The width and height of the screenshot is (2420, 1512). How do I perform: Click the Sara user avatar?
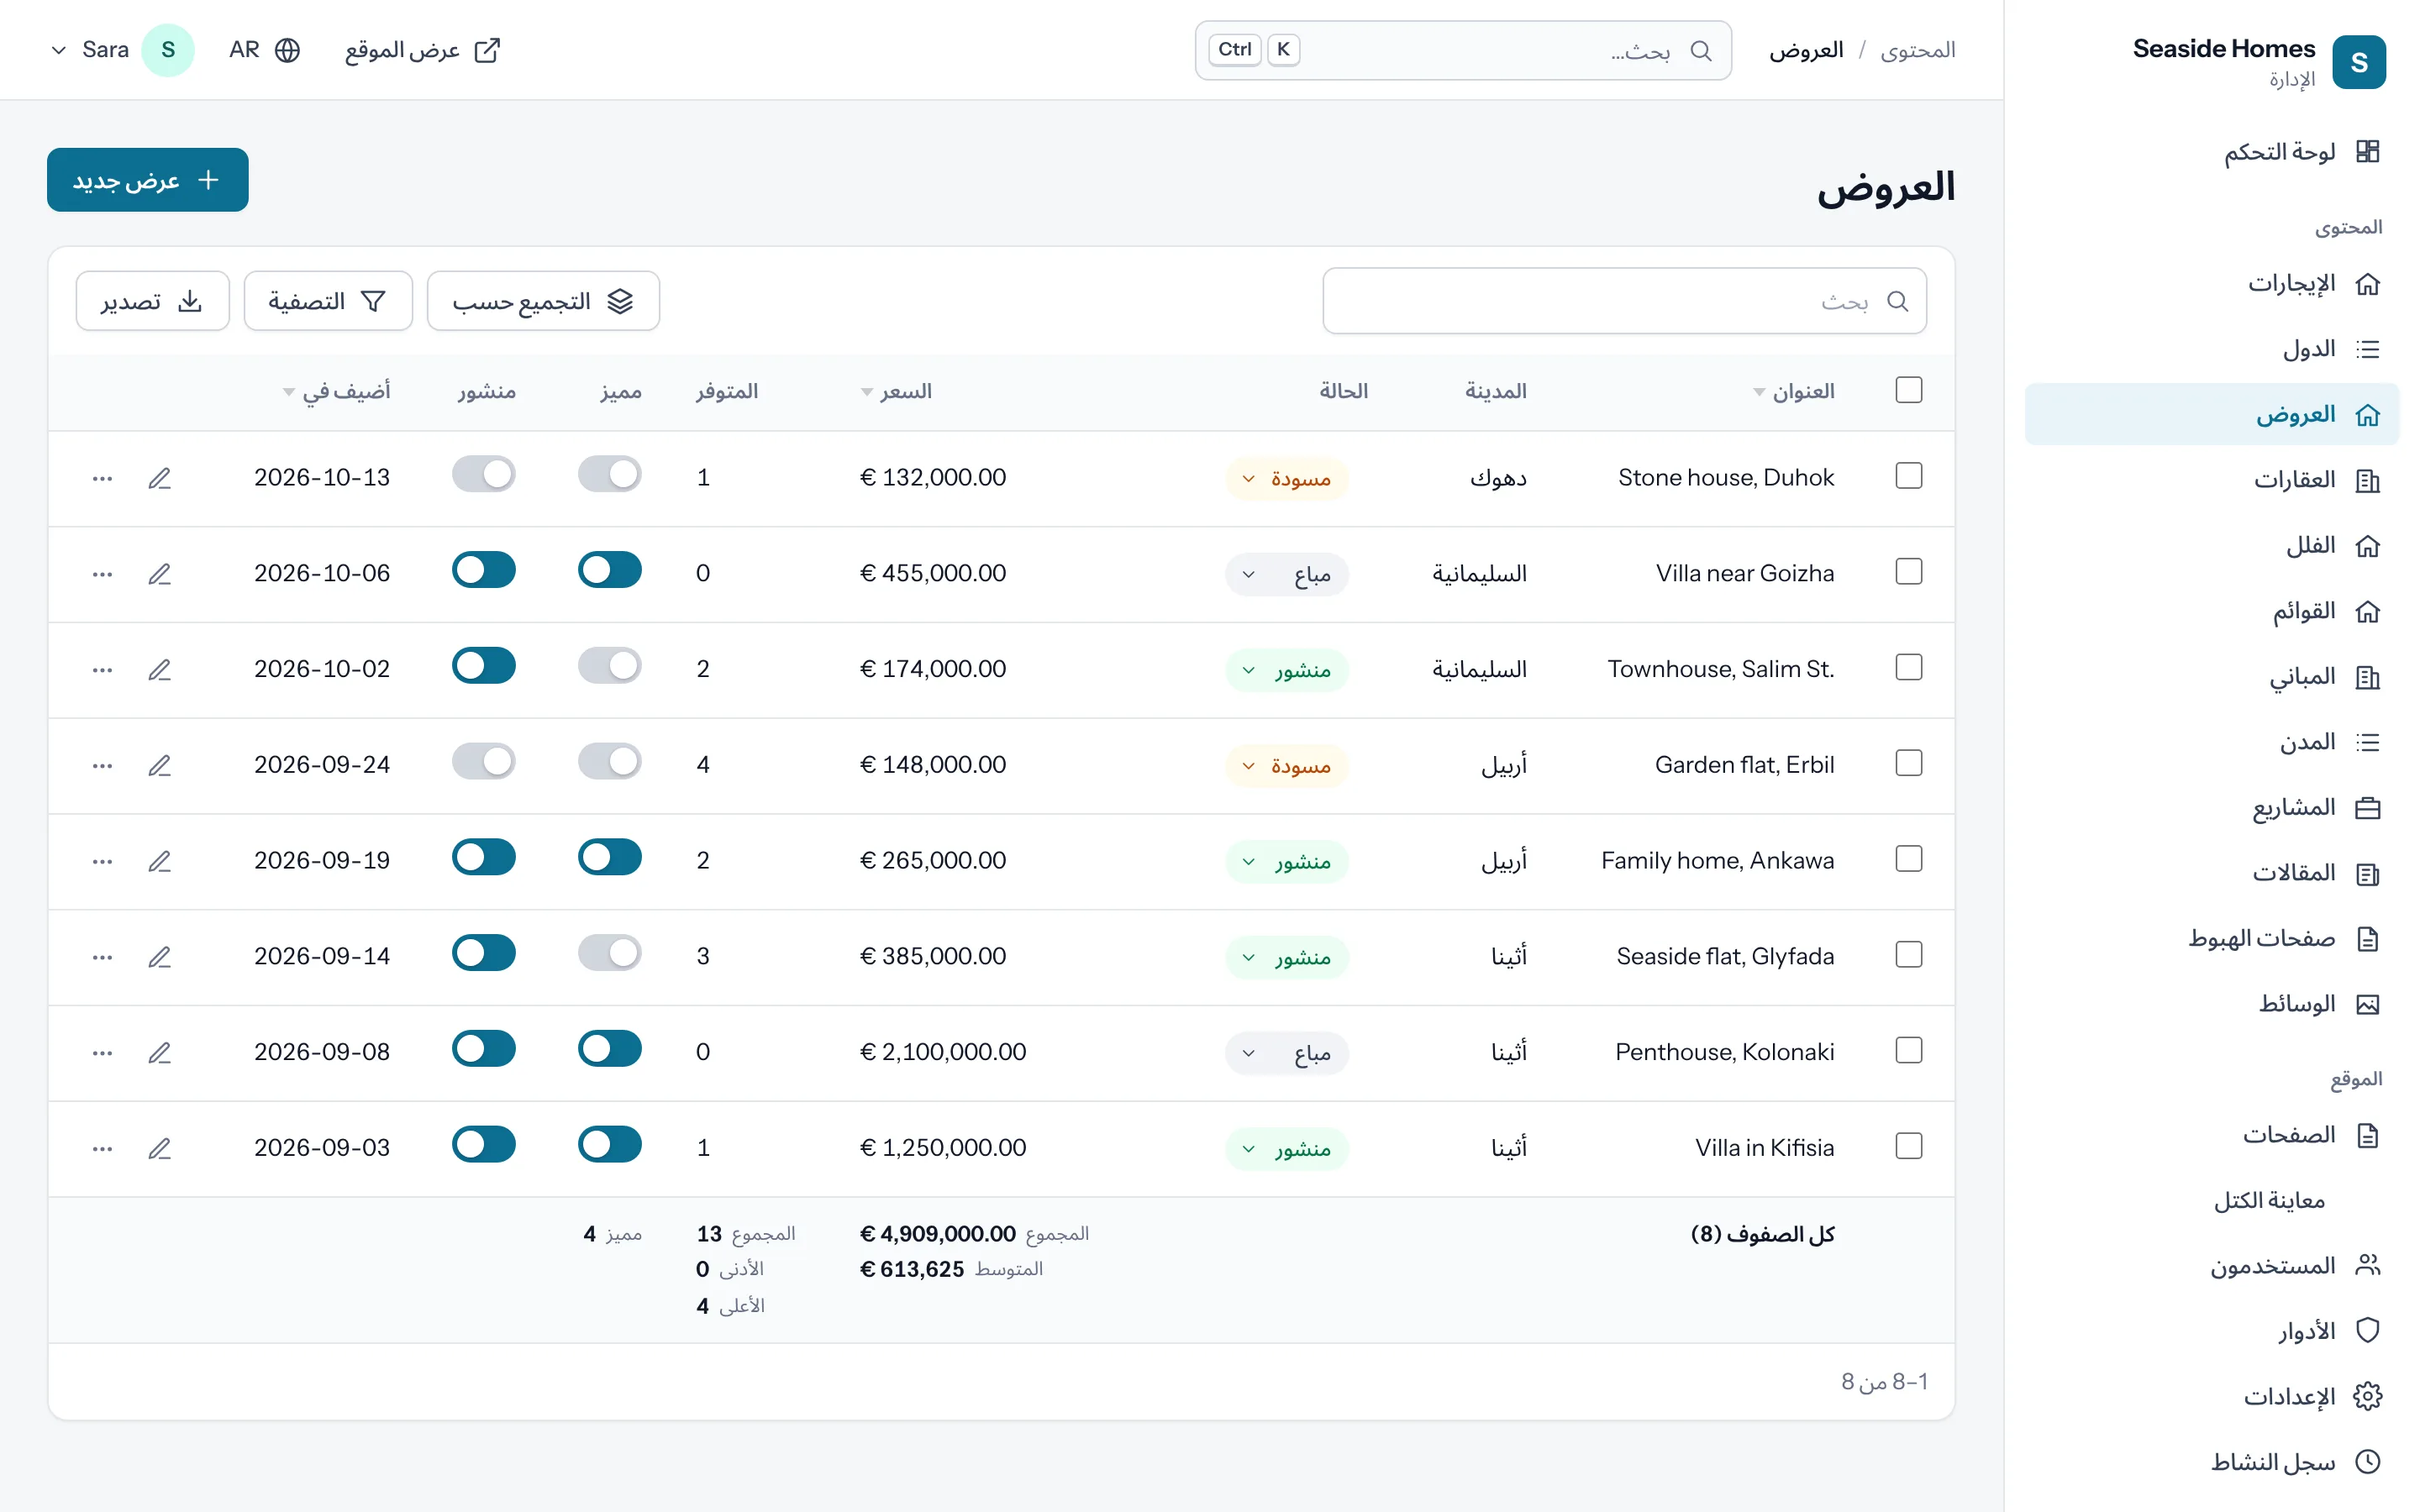168,50
